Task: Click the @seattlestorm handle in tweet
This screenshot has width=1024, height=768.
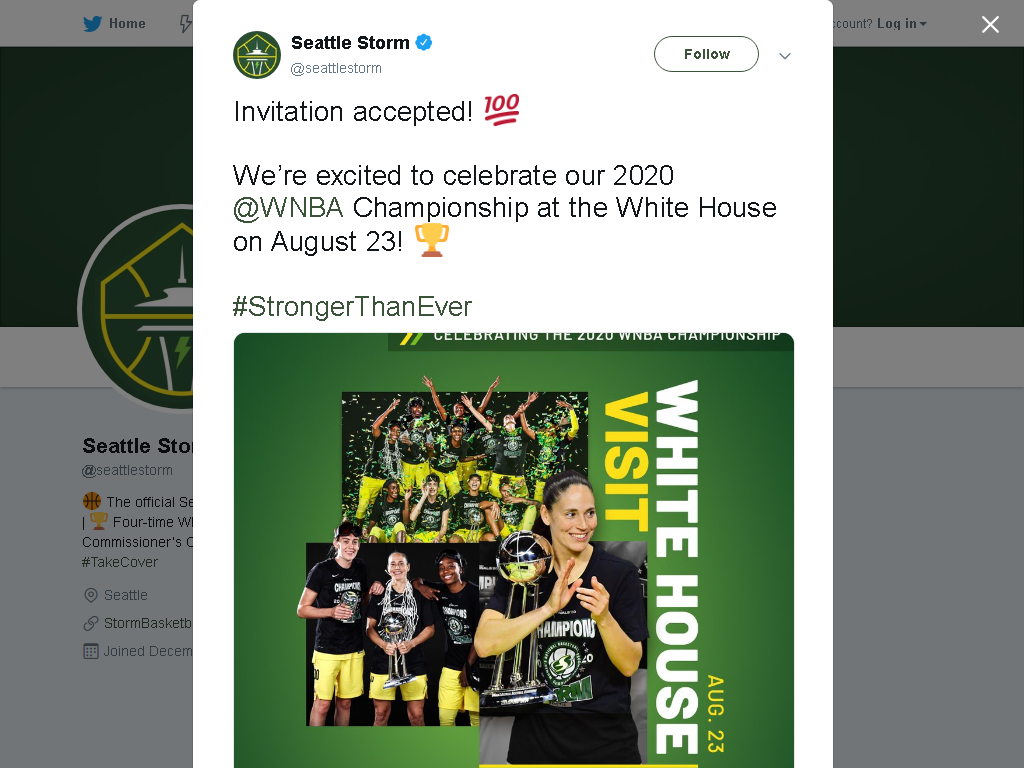Action: [x=336, y=68]
